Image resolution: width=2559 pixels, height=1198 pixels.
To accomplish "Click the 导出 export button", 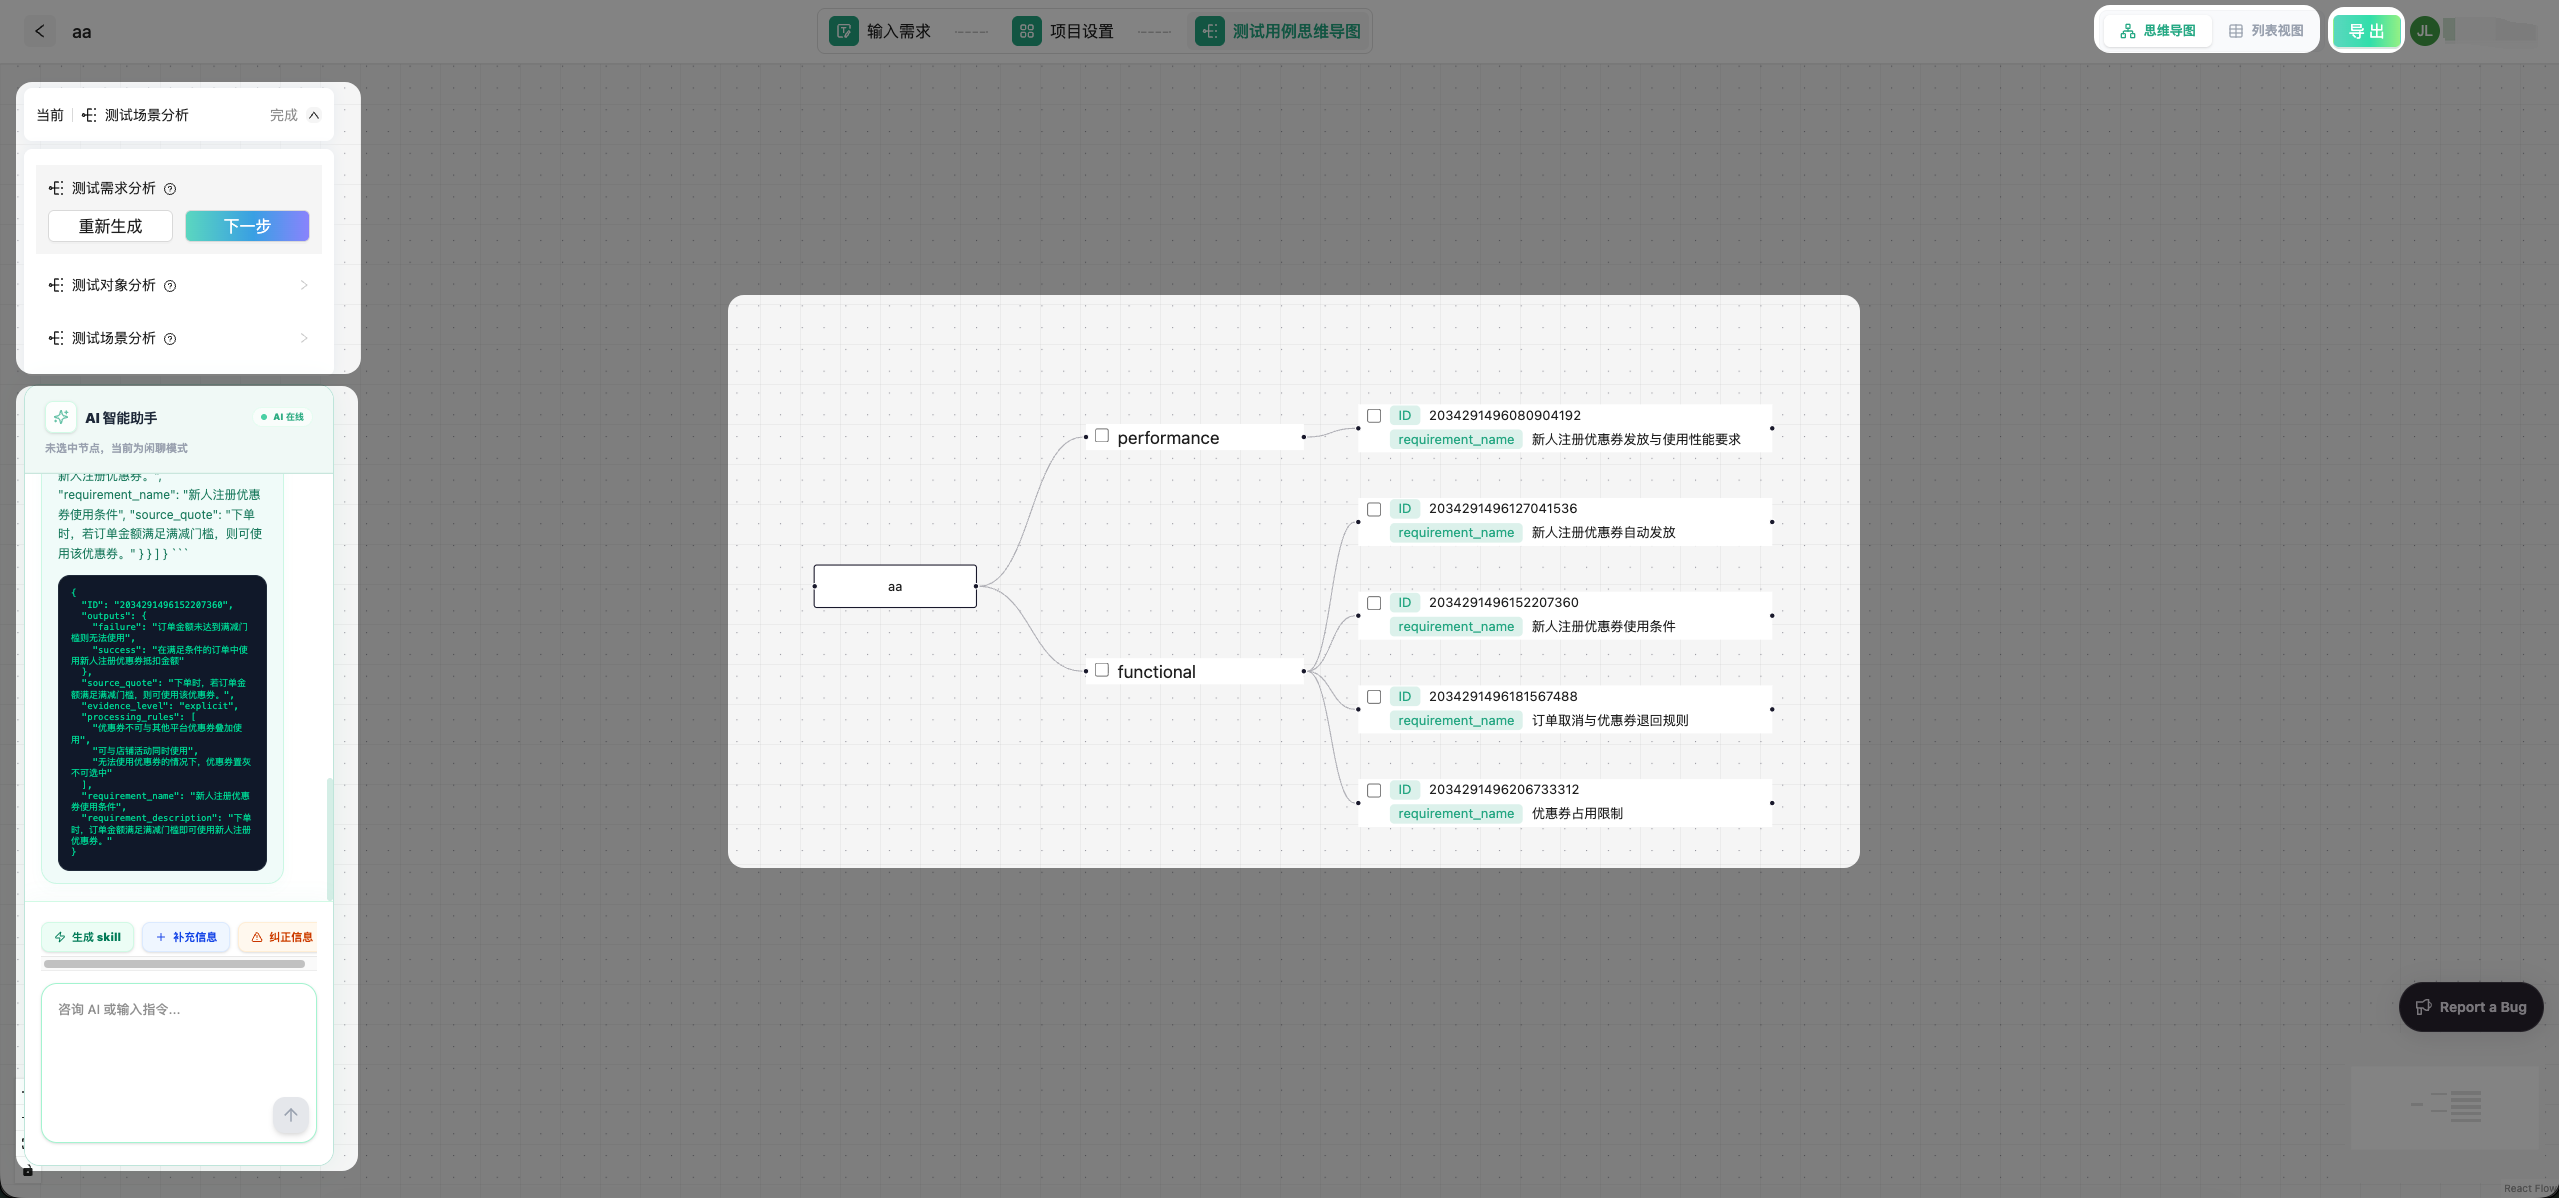I will tap(2366, 31).
